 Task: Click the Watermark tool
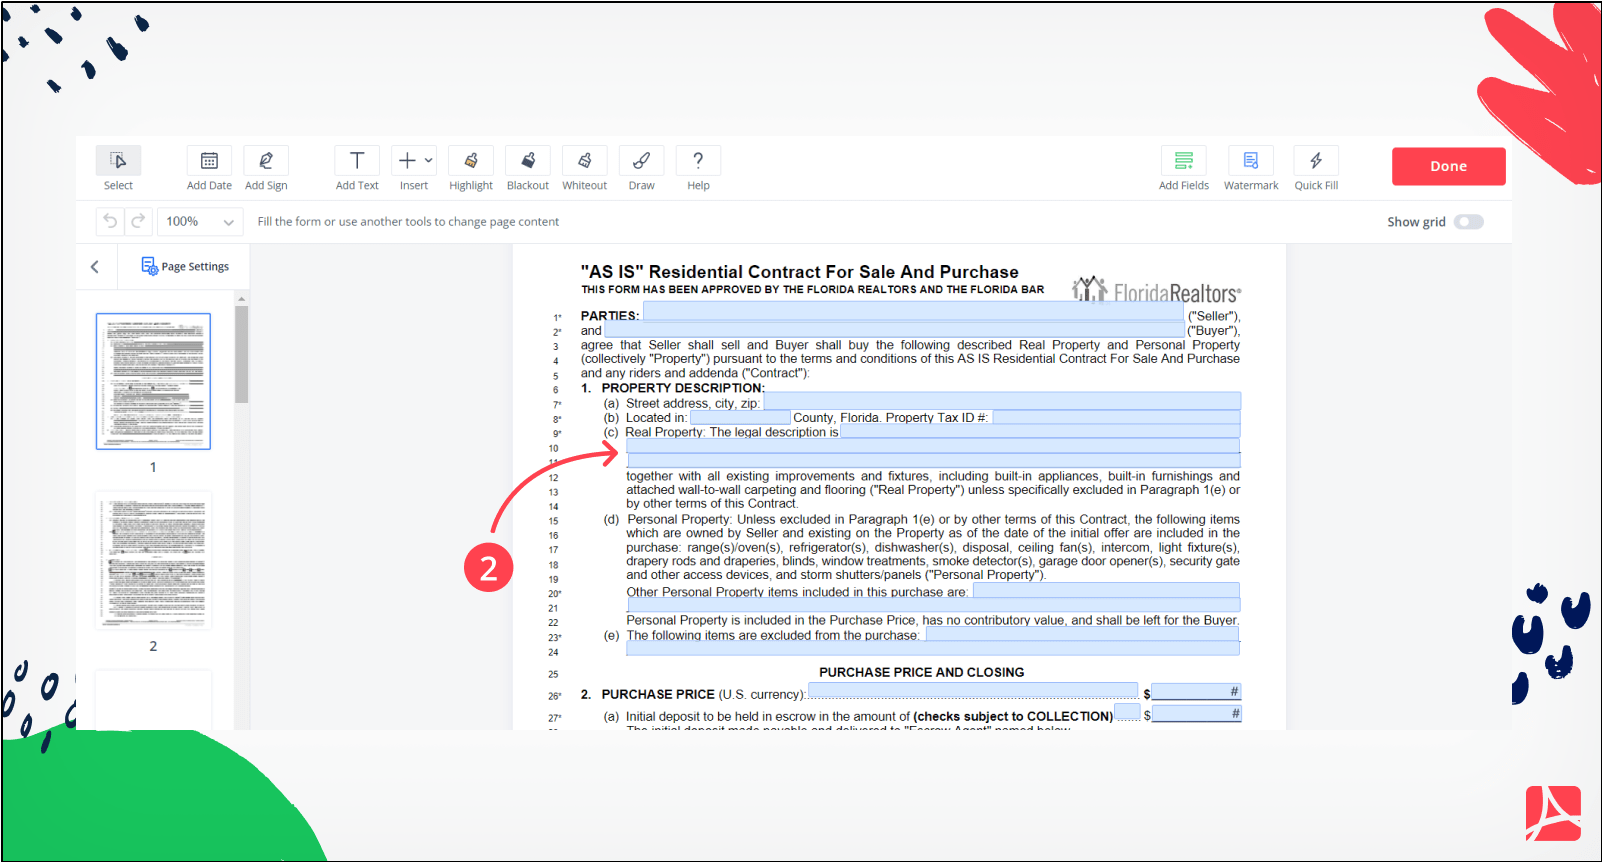(1251, 161)
